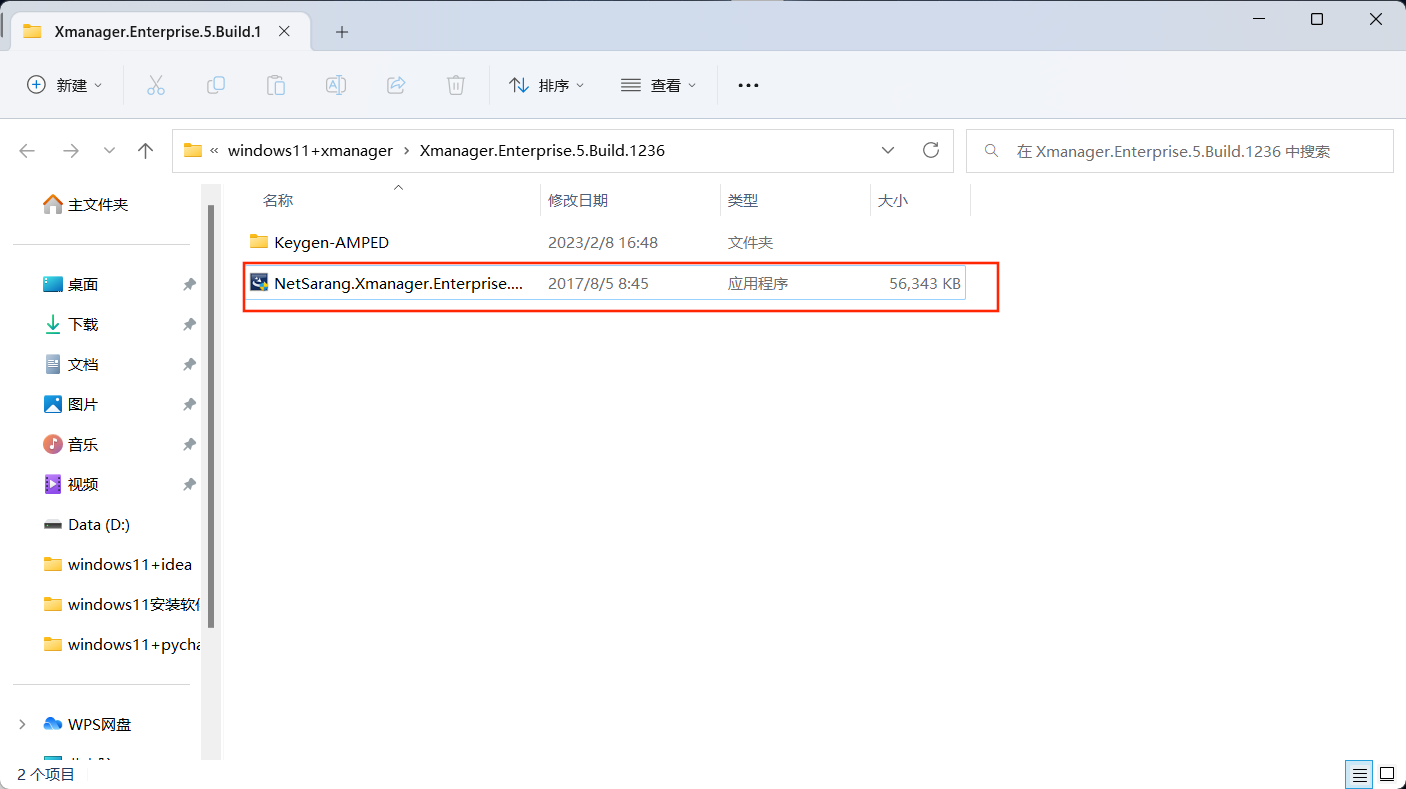The height and width of the screenshot is (789, 1406).
Task: Click the 2023/2/8 16:48 date cell
Action: pos(603,243)
